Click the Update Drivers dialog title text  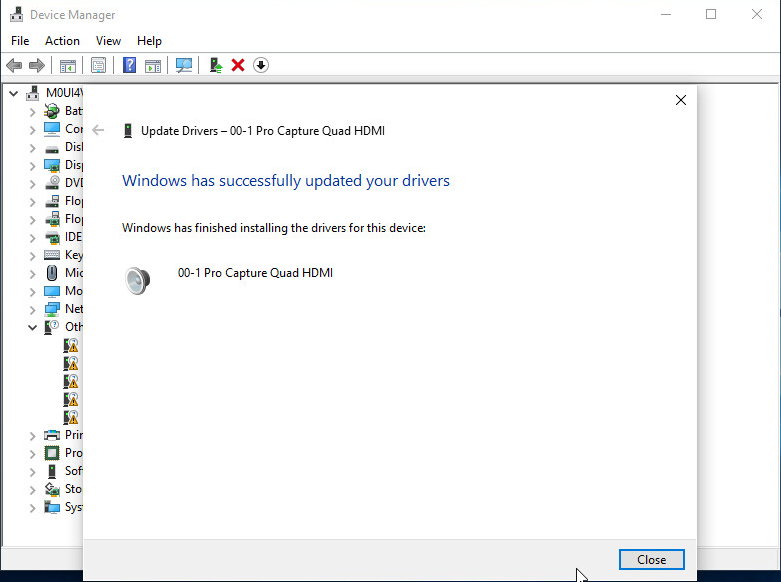point(263,131)
